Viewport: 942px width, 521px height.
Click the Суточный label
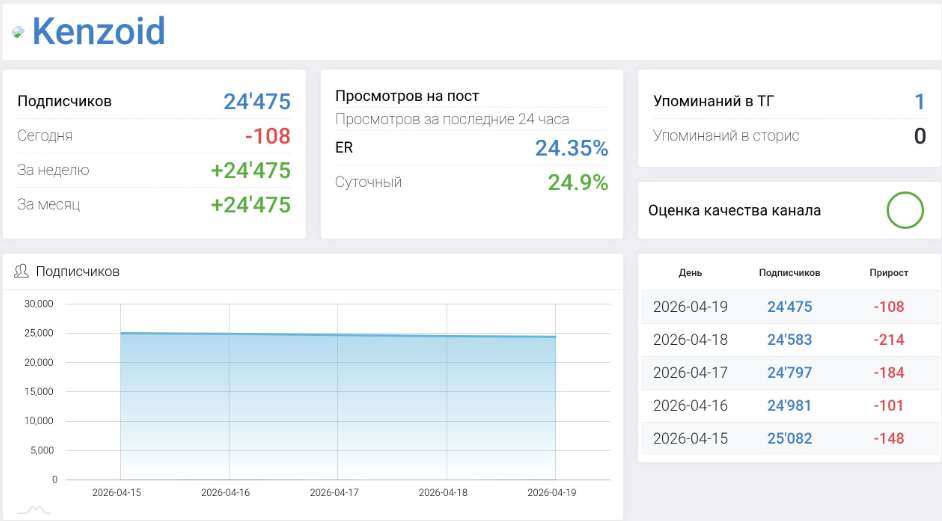368,182
